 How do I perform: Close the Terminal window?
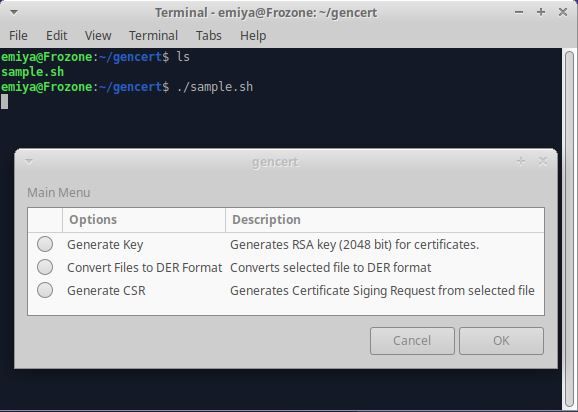(563, 12)
